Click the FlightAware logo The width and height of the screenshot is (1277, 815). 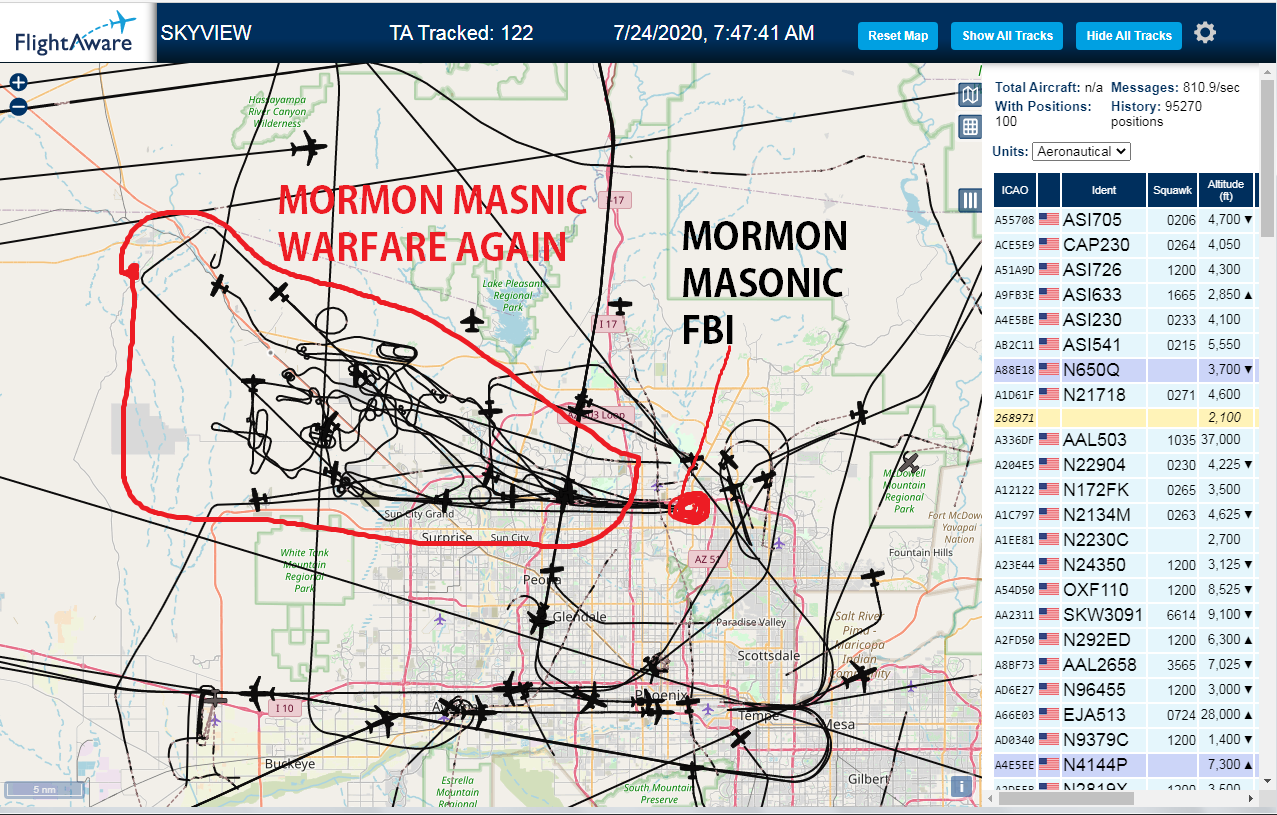tap(77, 32)
